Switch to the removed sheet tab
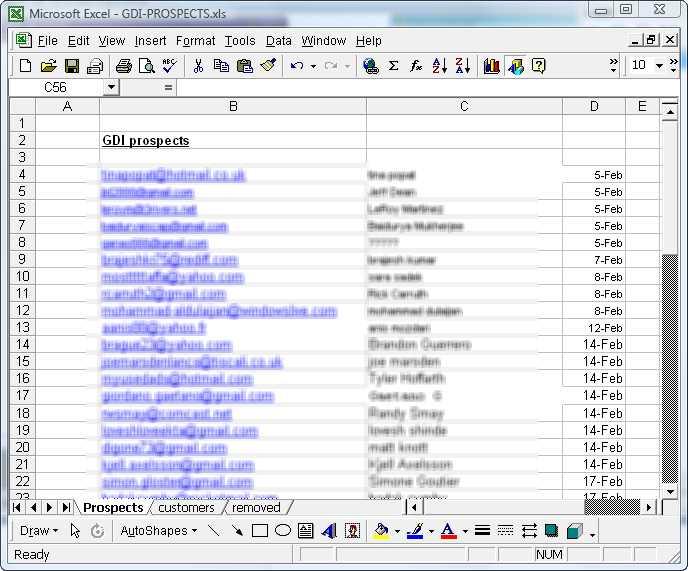This screenshot has width=688, height=571. [x=256, y=508]
